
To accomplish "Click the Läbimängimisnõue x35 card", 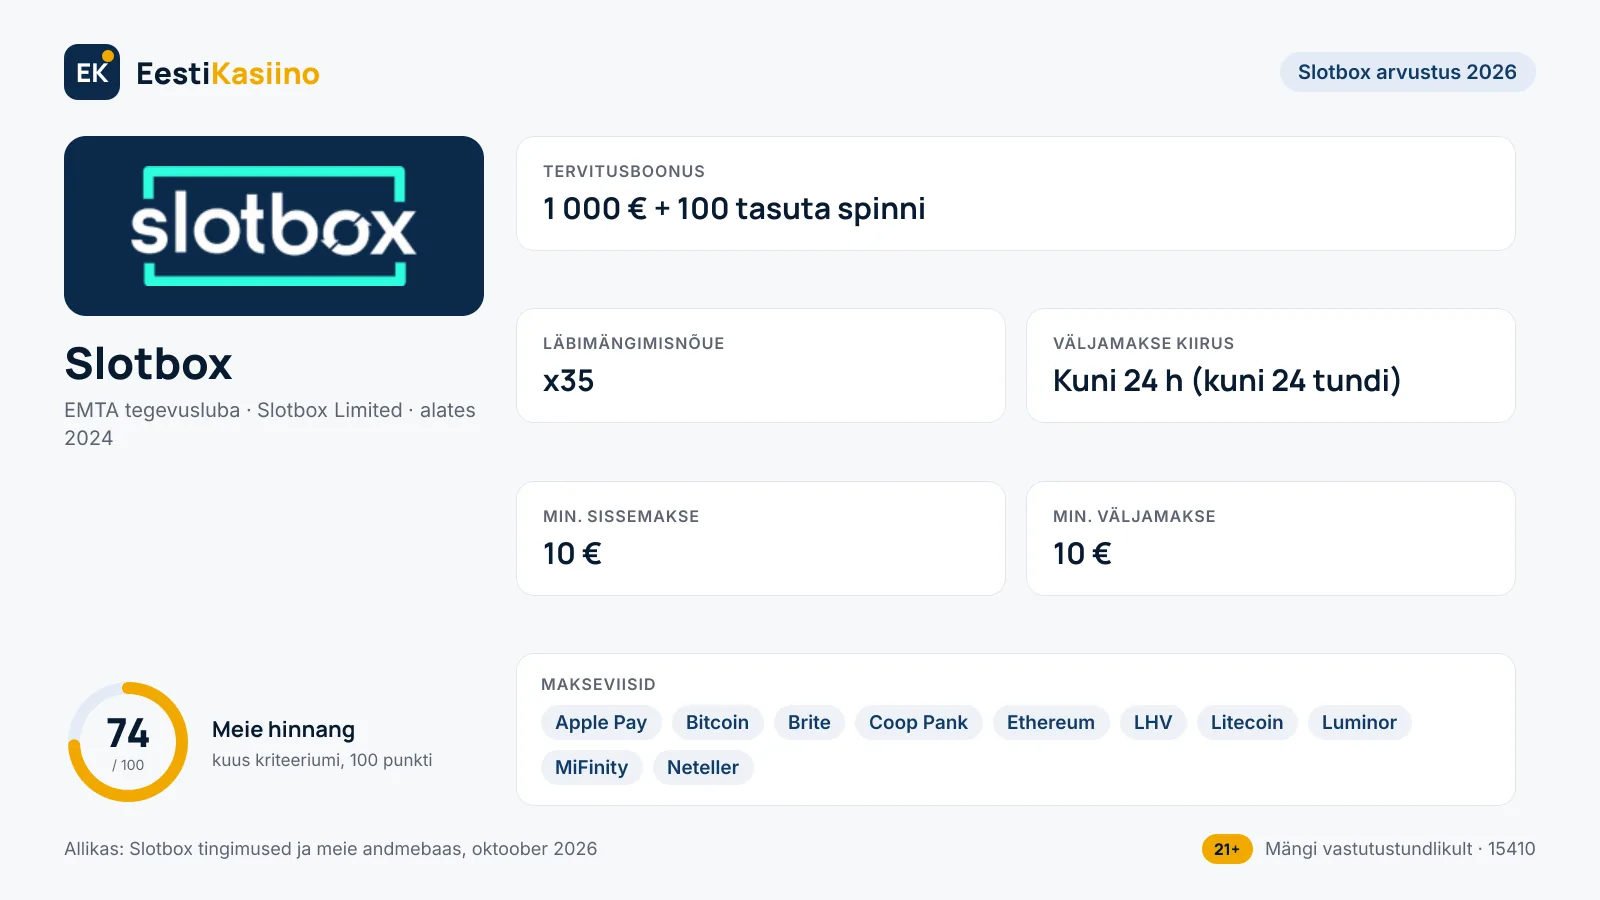I will point(761,366).
